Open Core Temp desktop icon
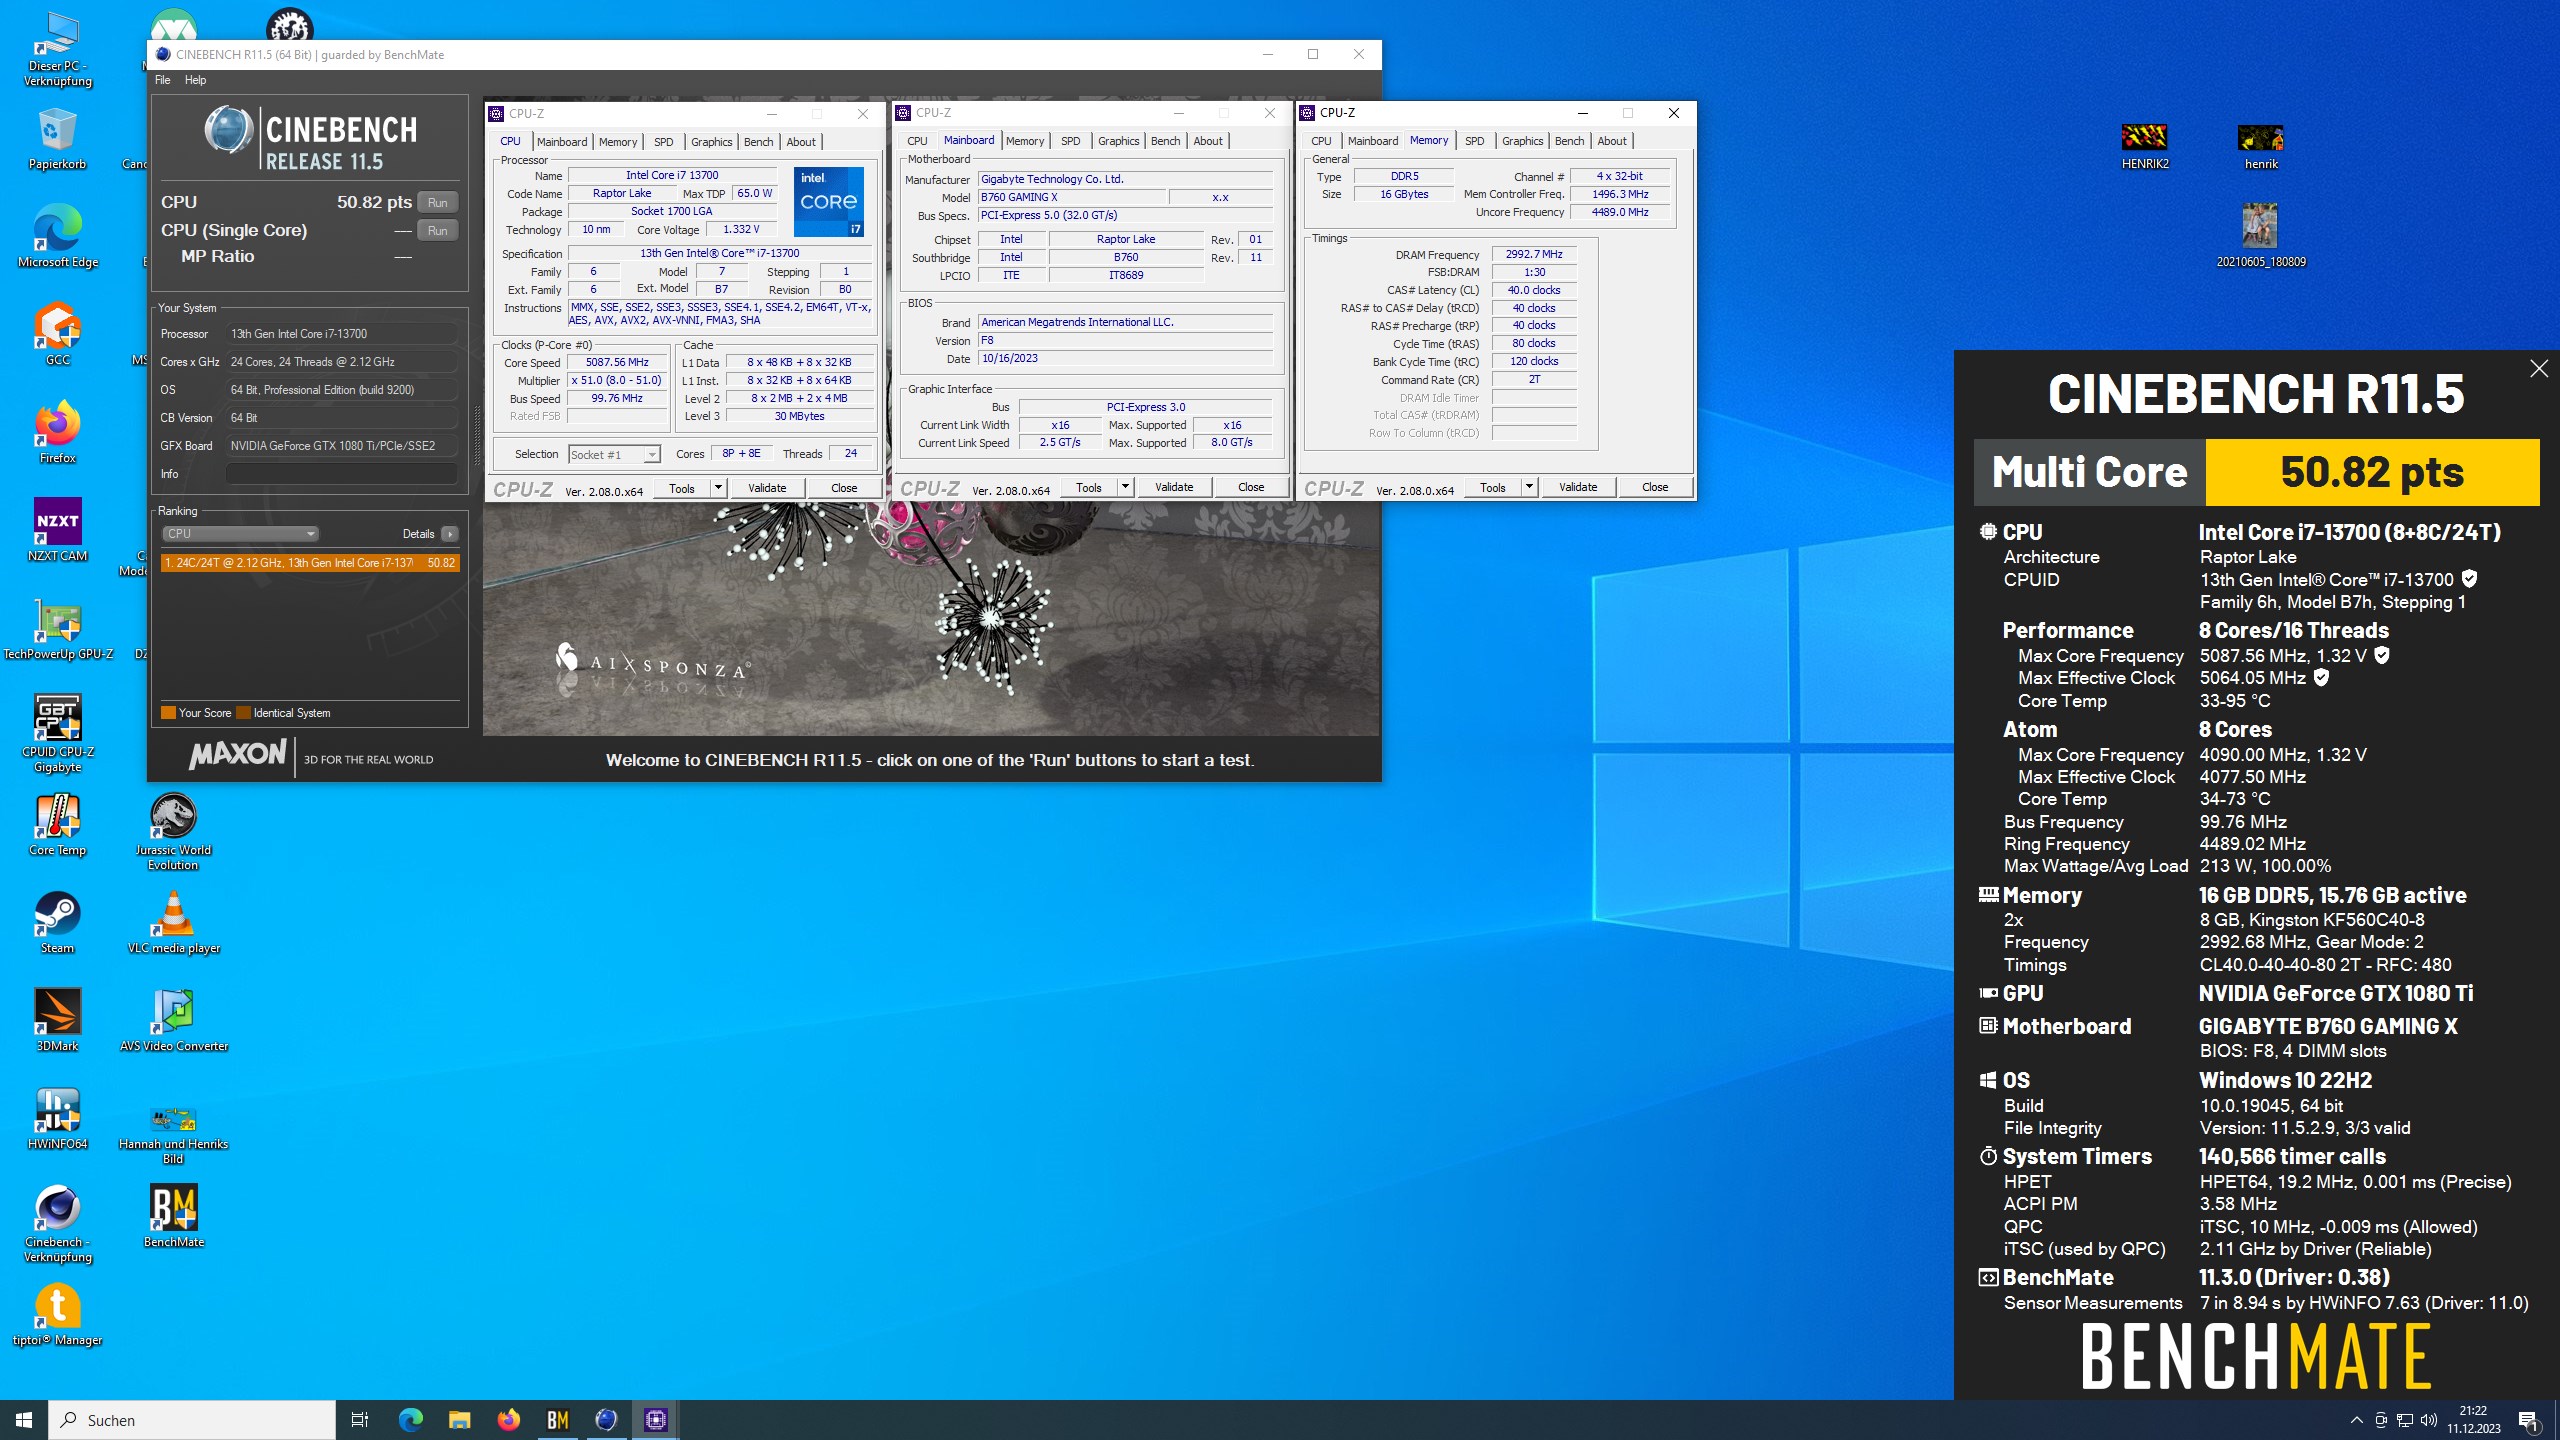The image size is (2560, 1440). coord(57,825)
